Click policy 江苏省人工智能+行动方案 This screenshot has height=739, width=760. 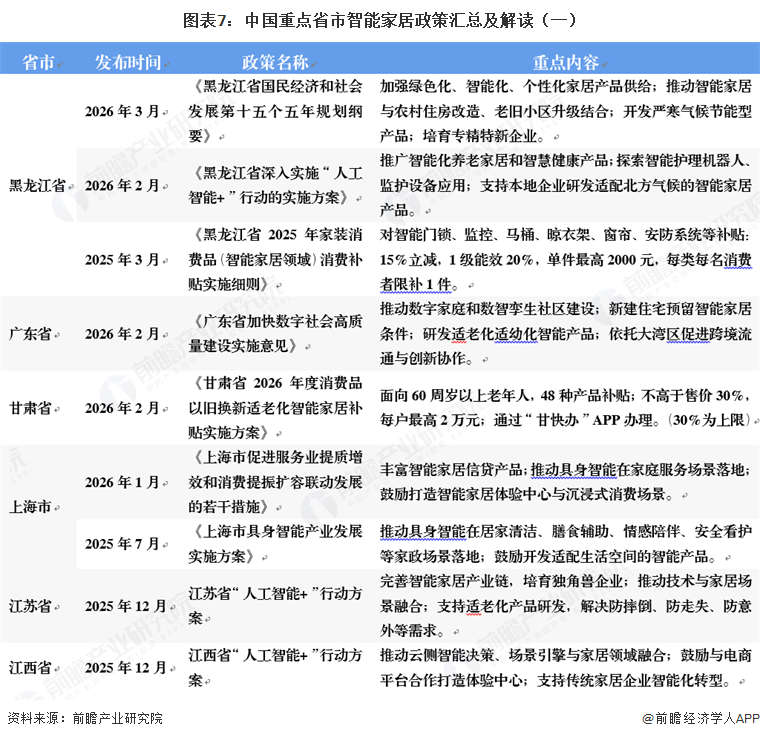click(275, 606)
